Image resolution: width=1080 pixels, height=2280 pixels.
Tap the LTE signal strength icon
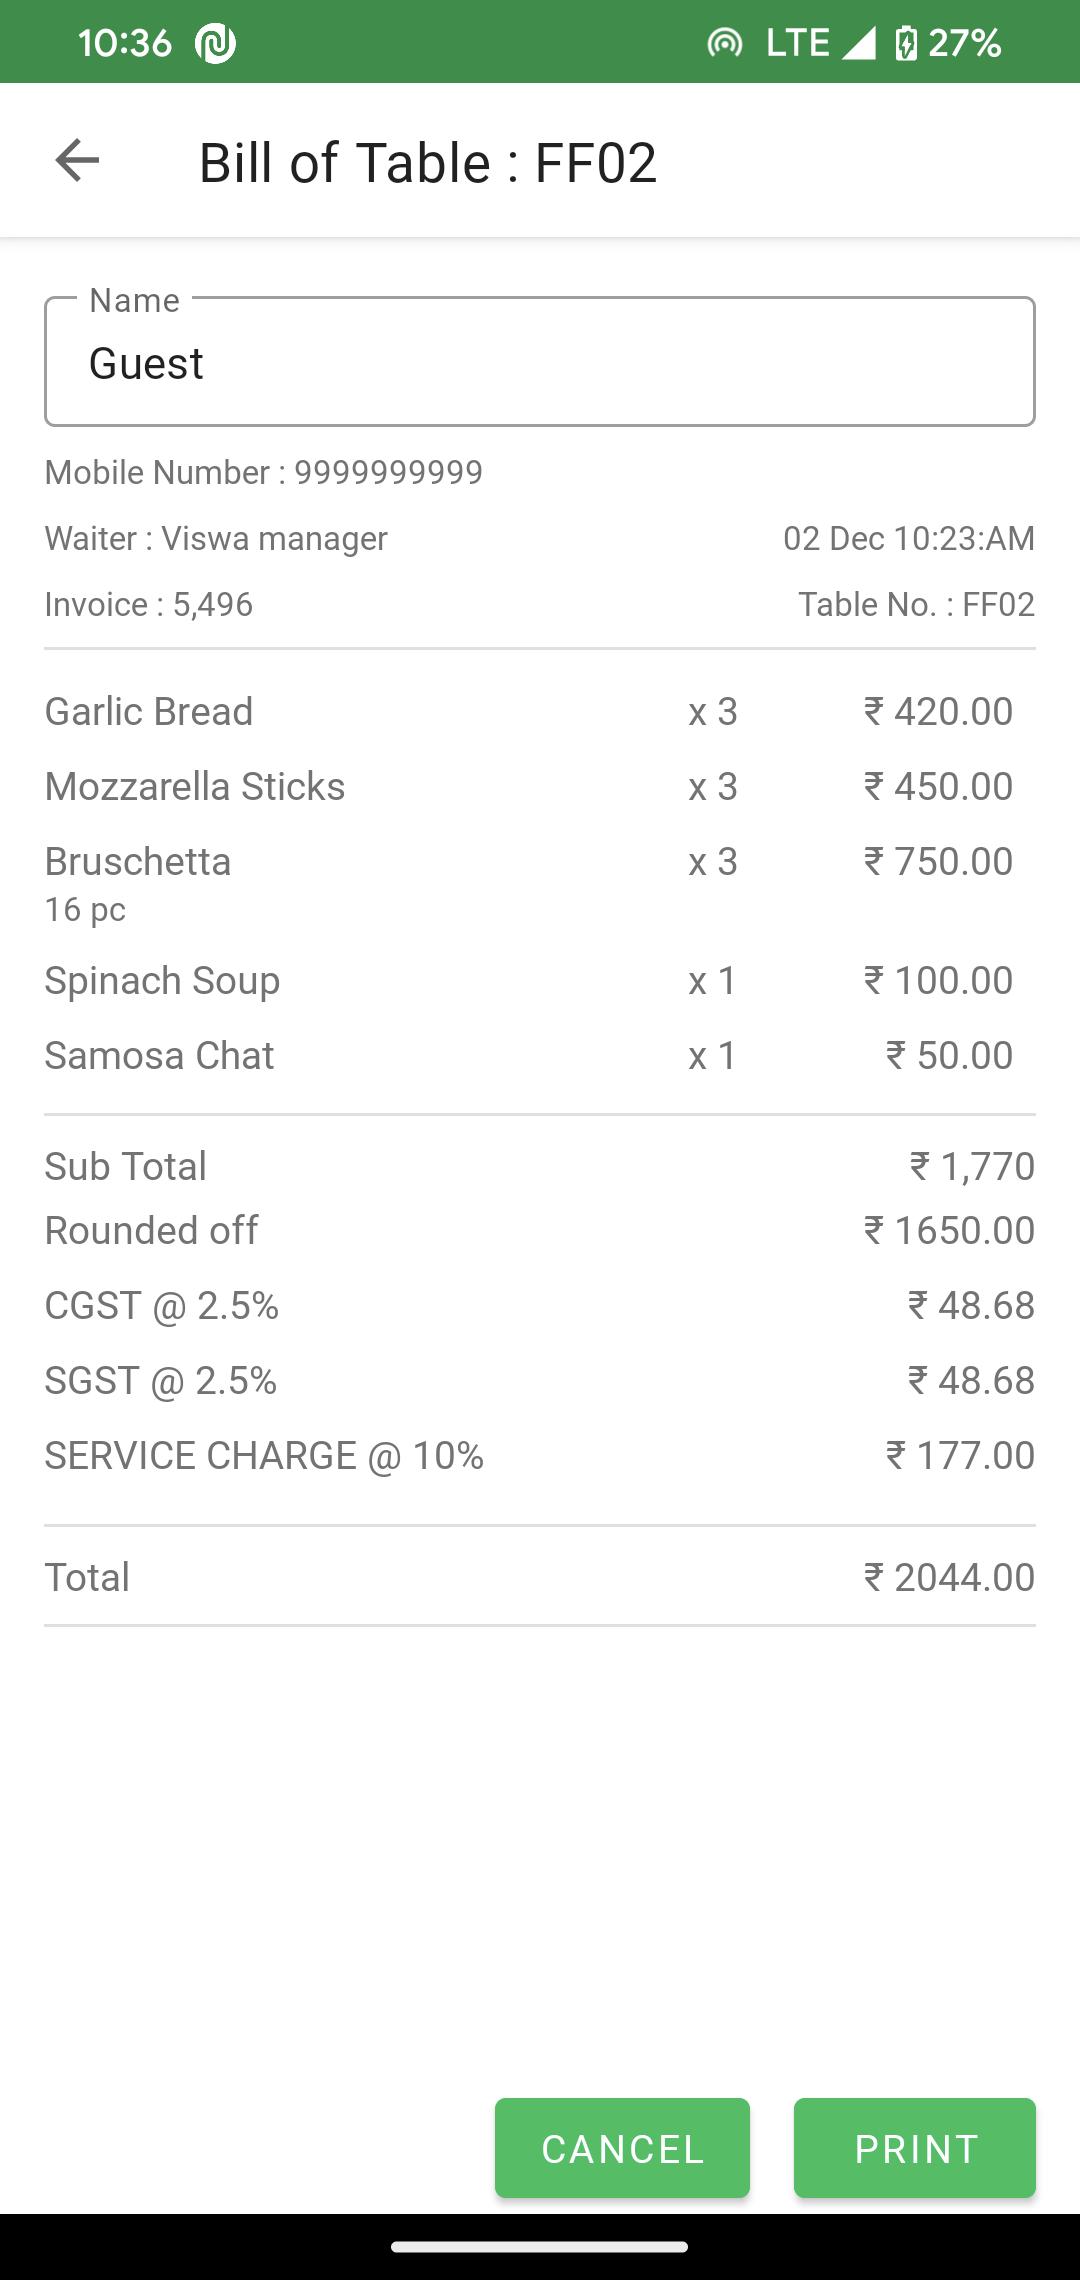pyautogui.click(x=858, y=43)
